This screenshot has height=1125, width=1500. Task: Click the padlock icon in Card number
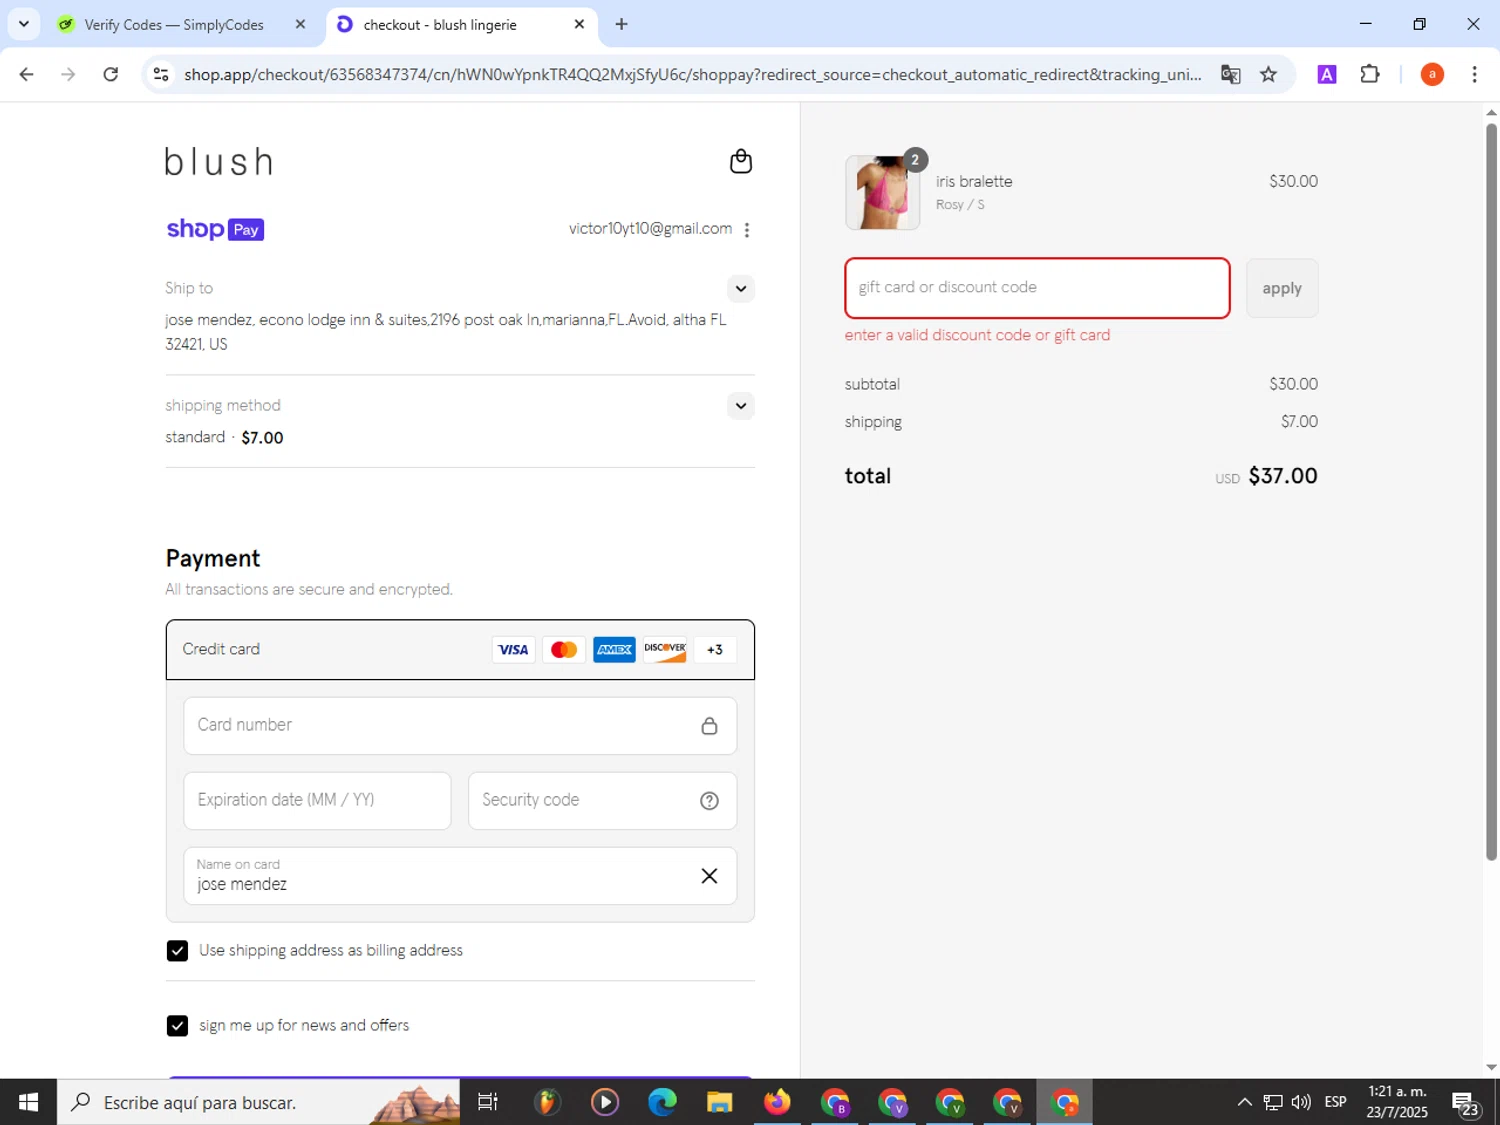(709, 726)
